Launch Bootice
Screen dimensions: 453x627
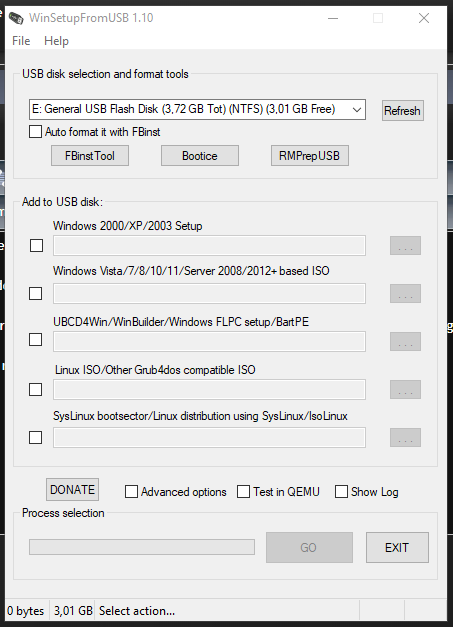pos(200,156)
